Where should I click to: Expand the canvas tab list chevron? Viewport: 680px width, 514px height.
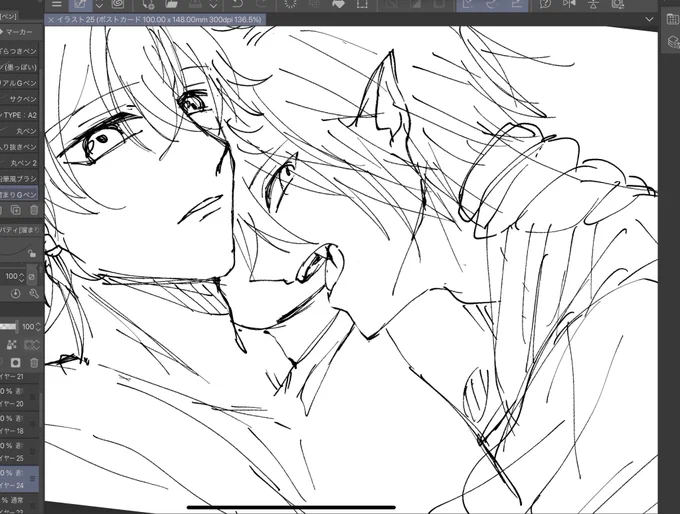click(649, 20)
